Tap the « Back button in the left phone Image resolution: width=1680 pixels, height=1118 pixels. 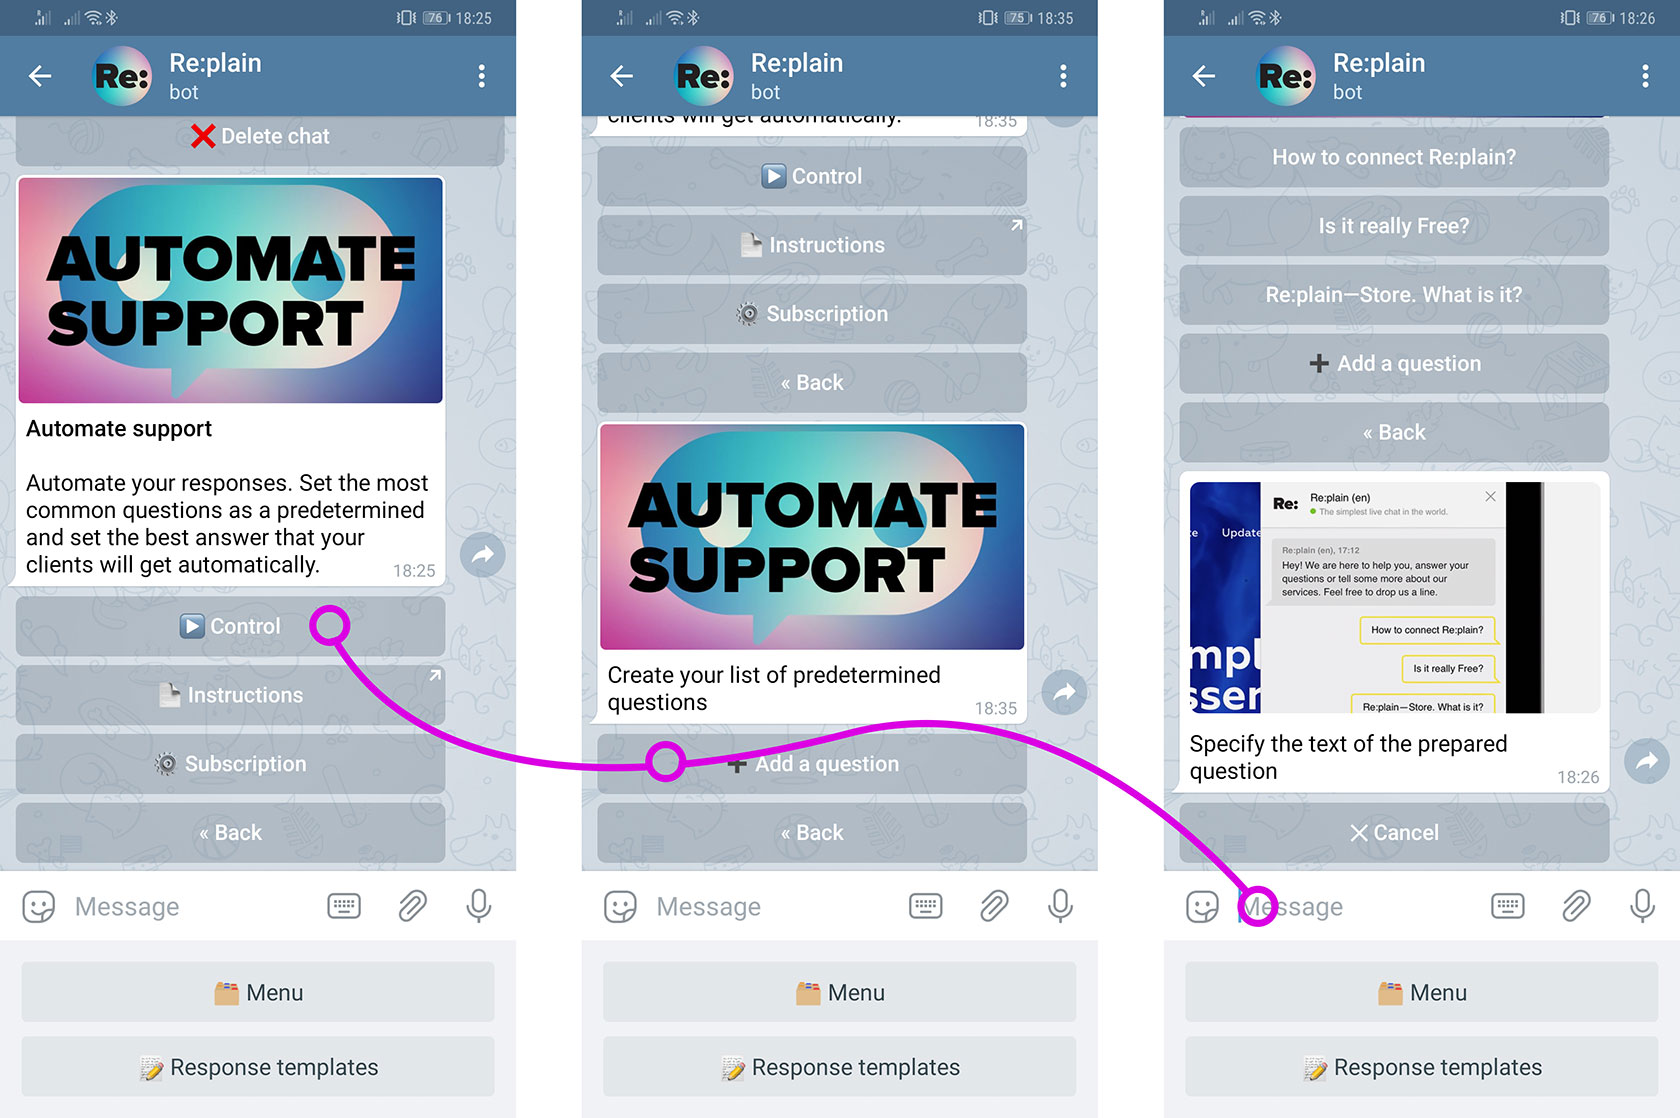tap(230, 833)
